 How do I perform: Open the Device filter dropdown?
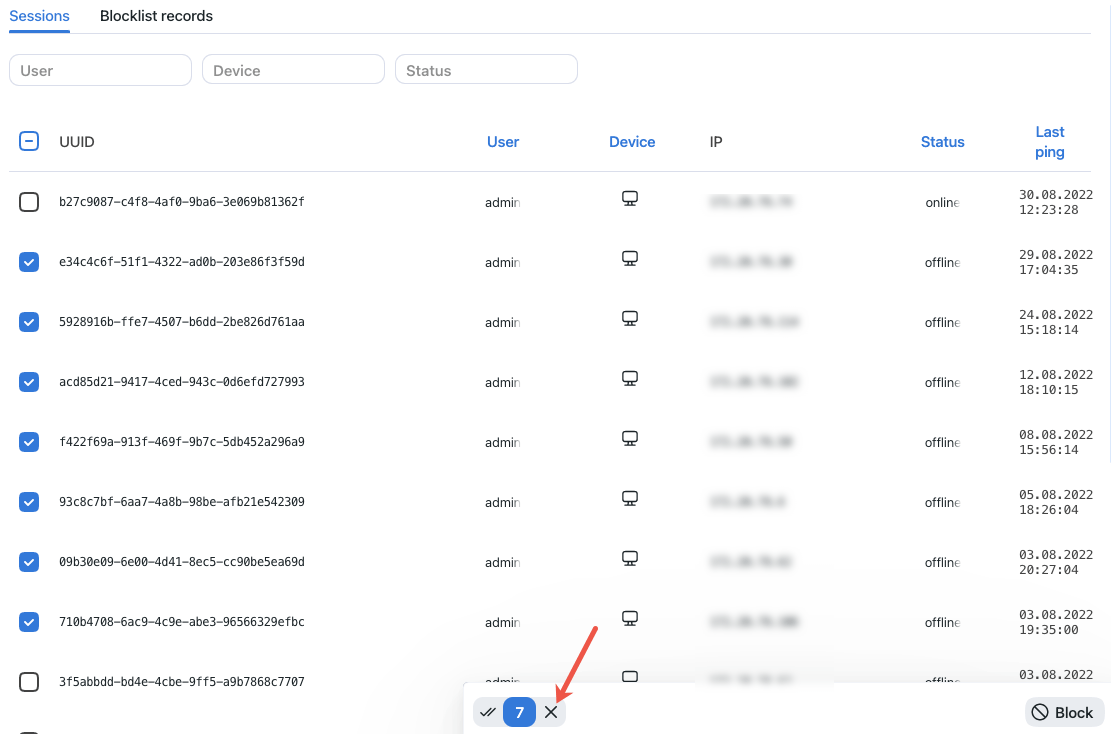point(293,69)
